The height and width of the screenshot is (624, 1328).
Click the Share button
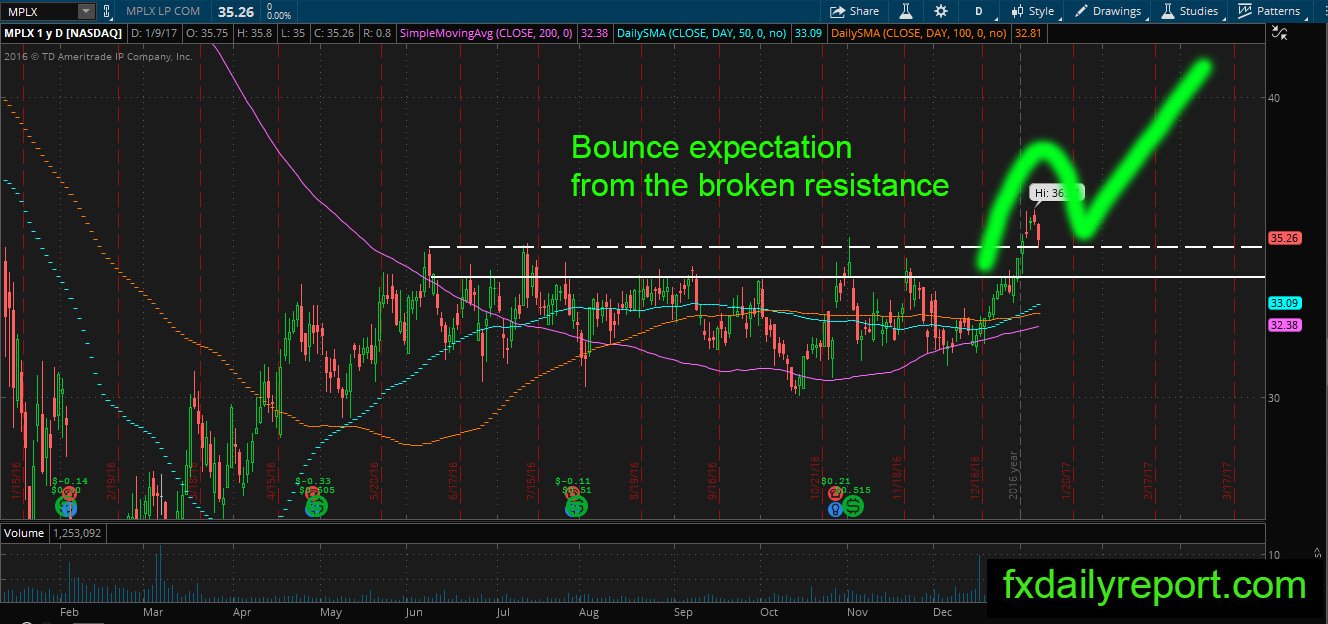click(855, 11)
